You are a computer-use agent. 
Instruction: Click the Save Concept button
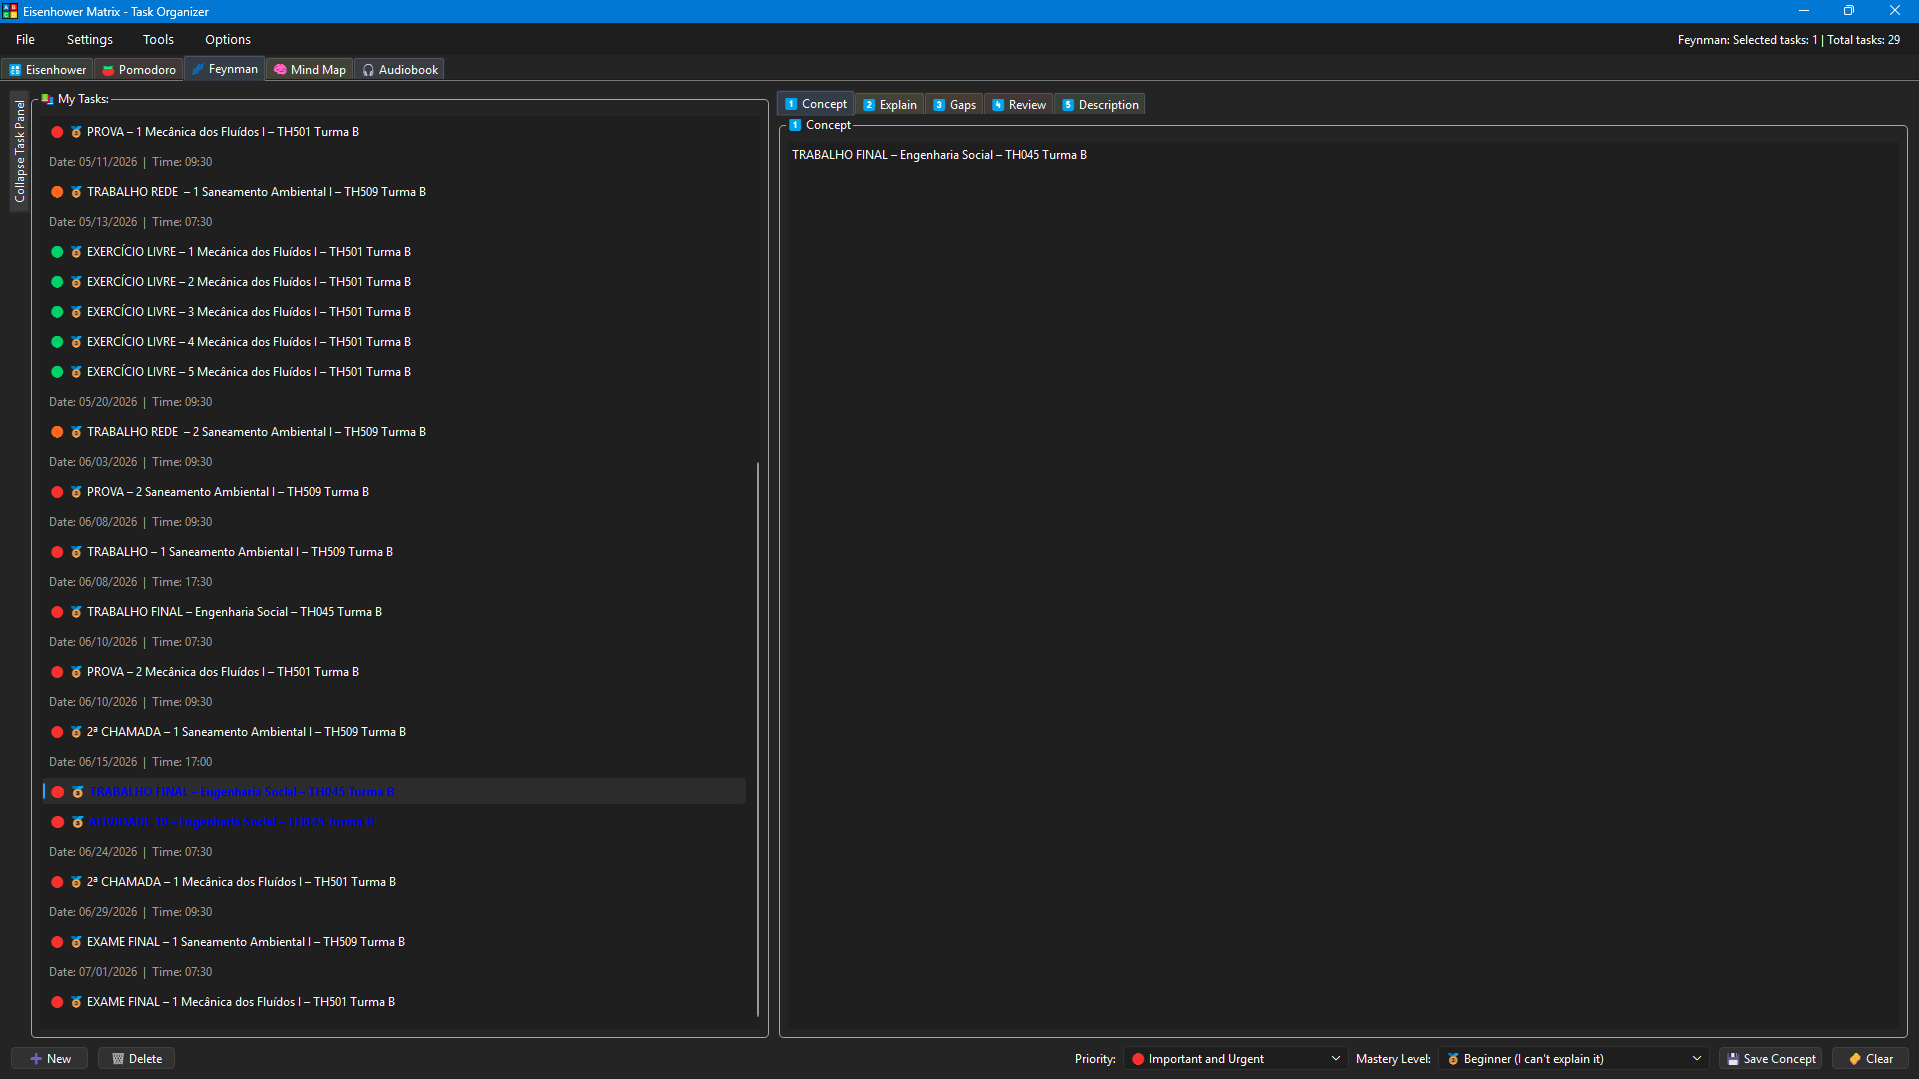(x=1770, y=1059)
